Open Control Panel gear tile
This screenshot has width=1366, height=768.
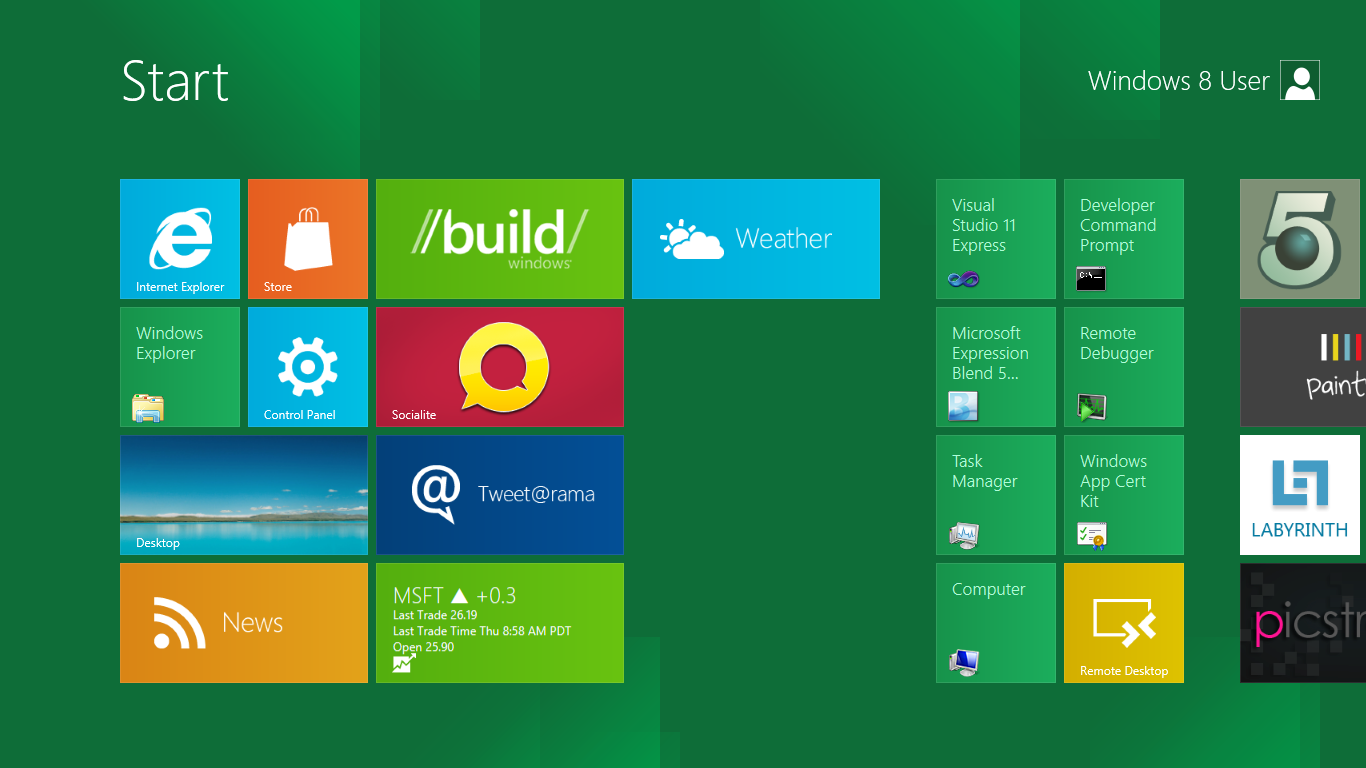pos(308,367)
